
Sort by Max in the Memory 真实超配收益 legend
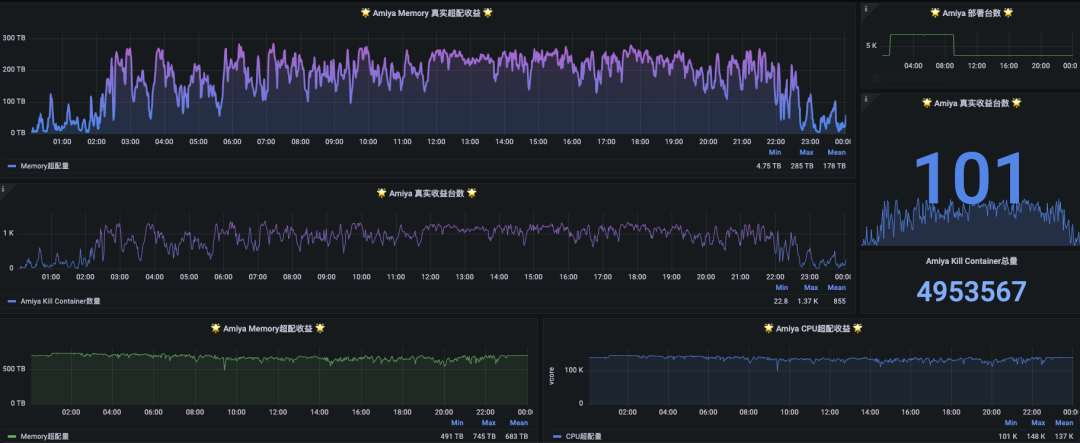click(807, 152)
